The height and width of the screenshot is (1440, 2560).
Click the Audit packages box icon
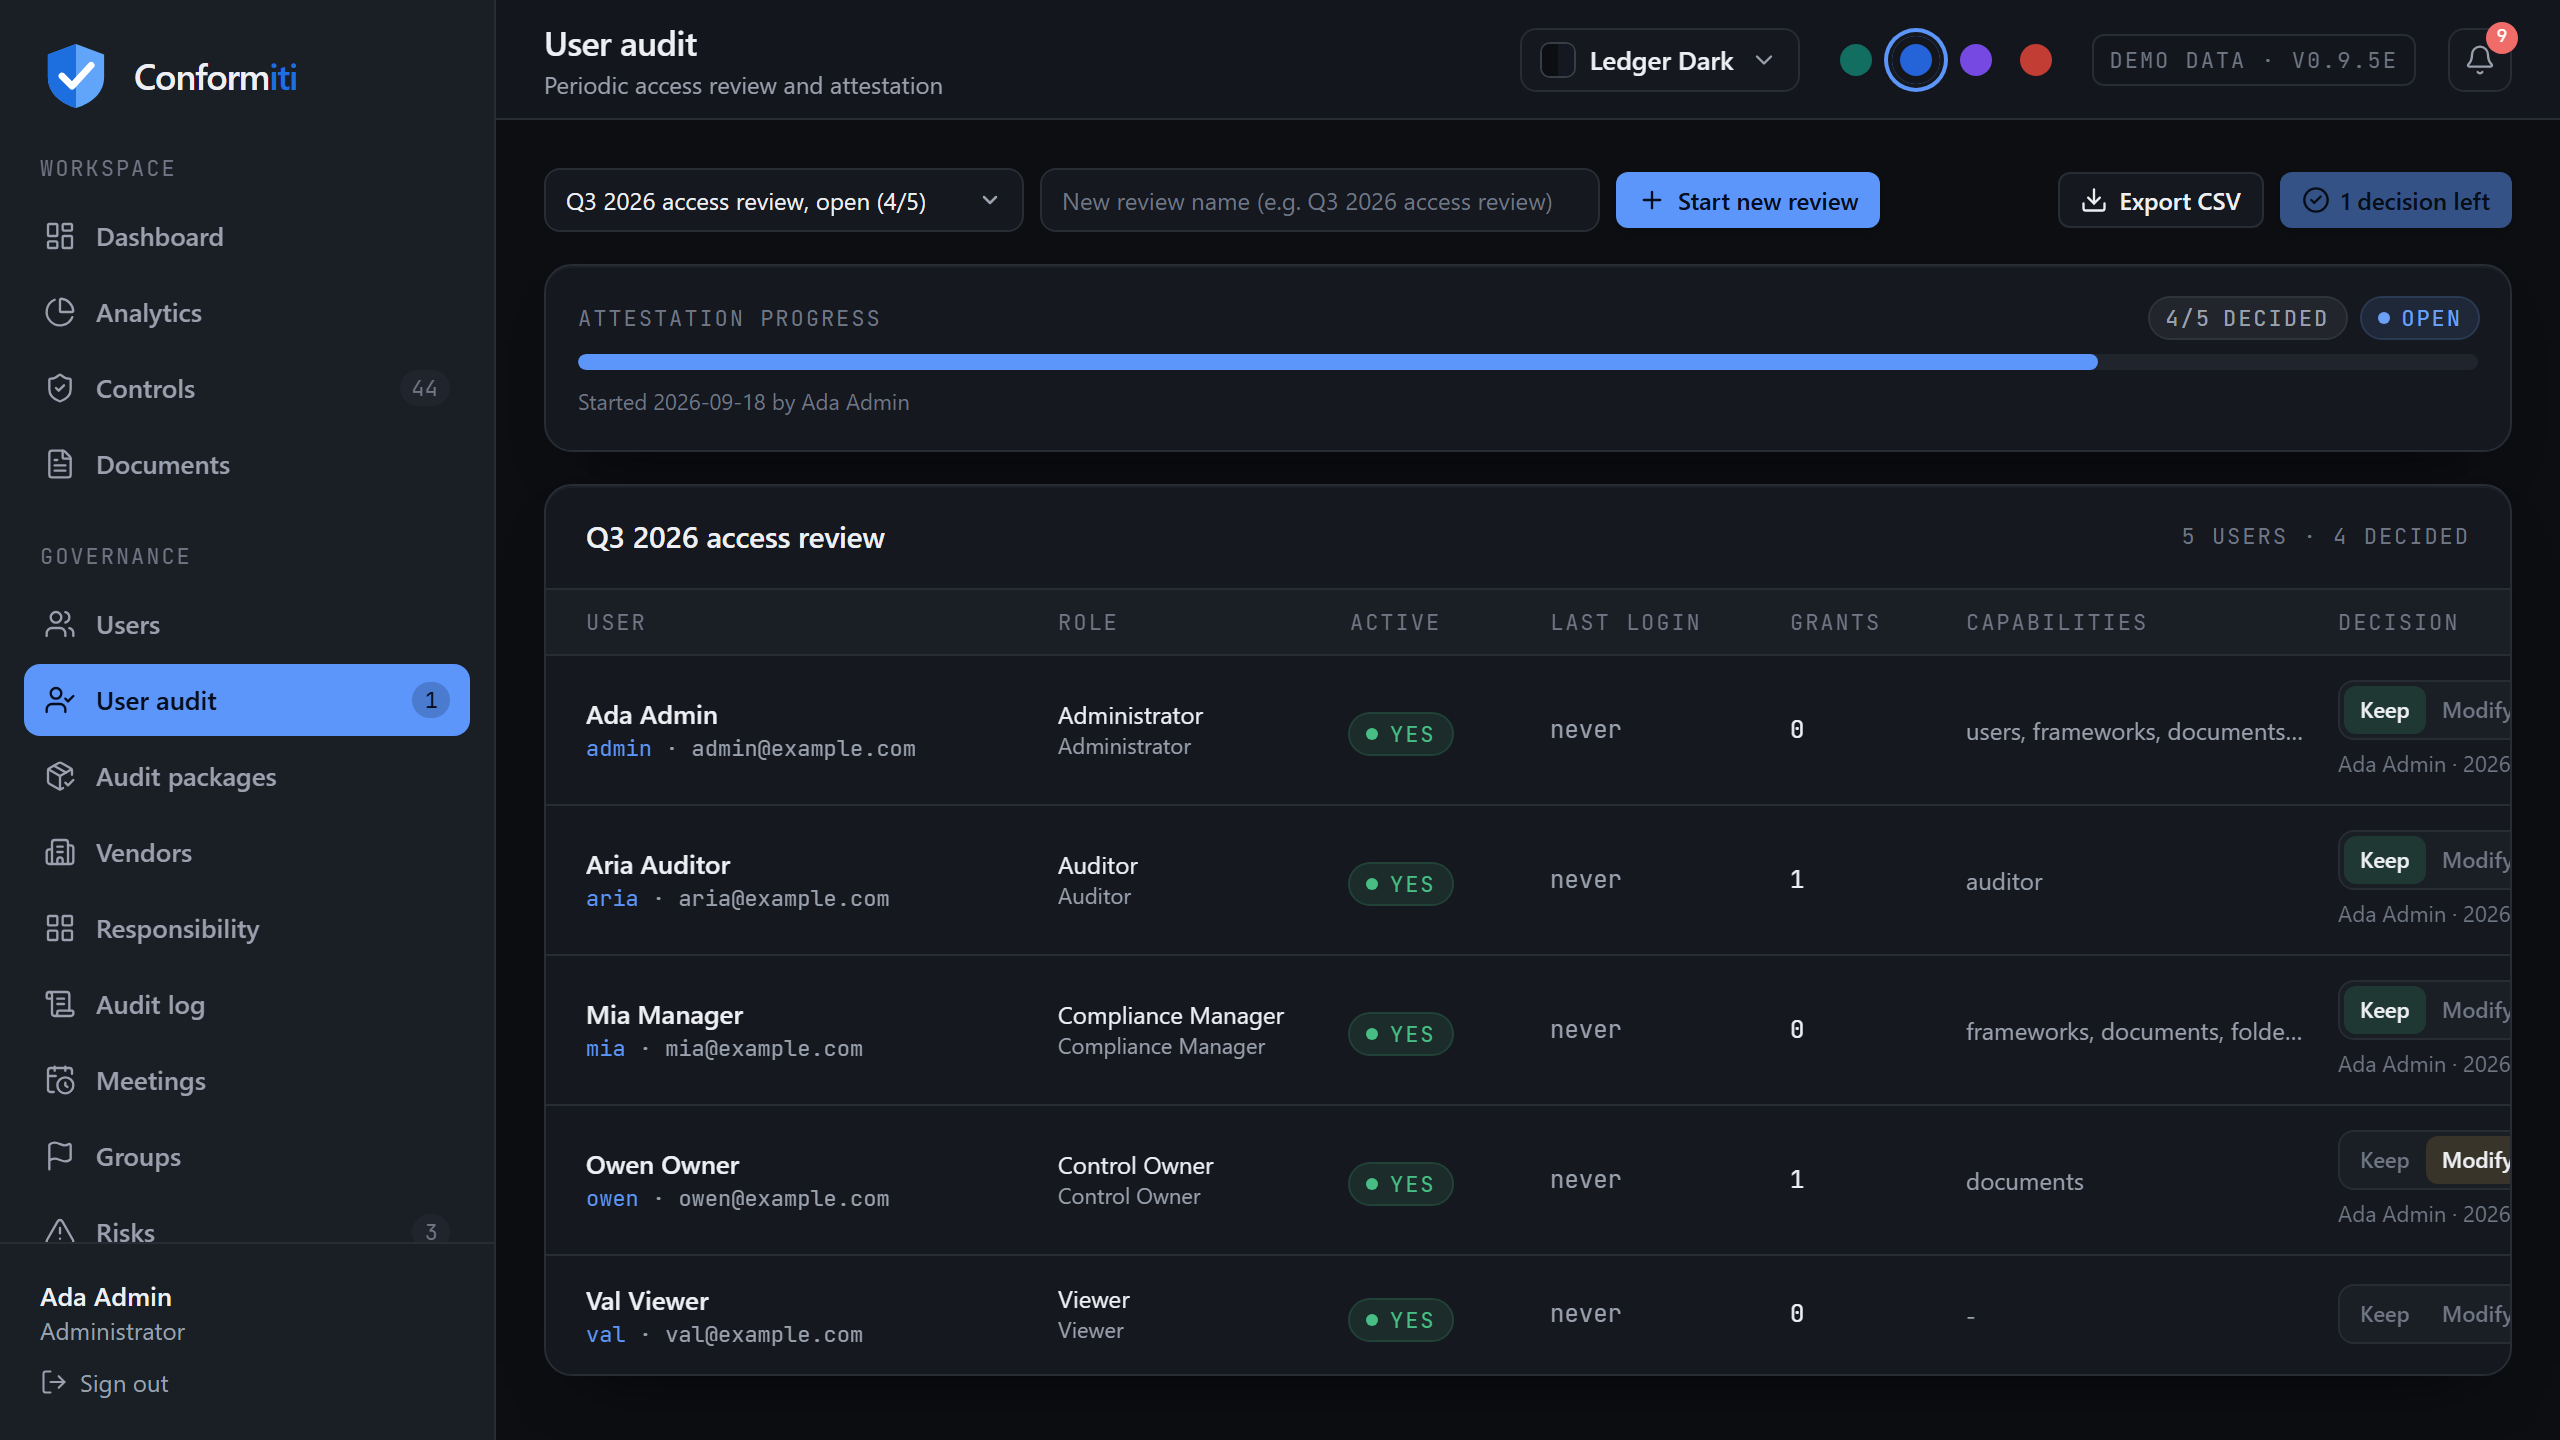coord(60,777)
